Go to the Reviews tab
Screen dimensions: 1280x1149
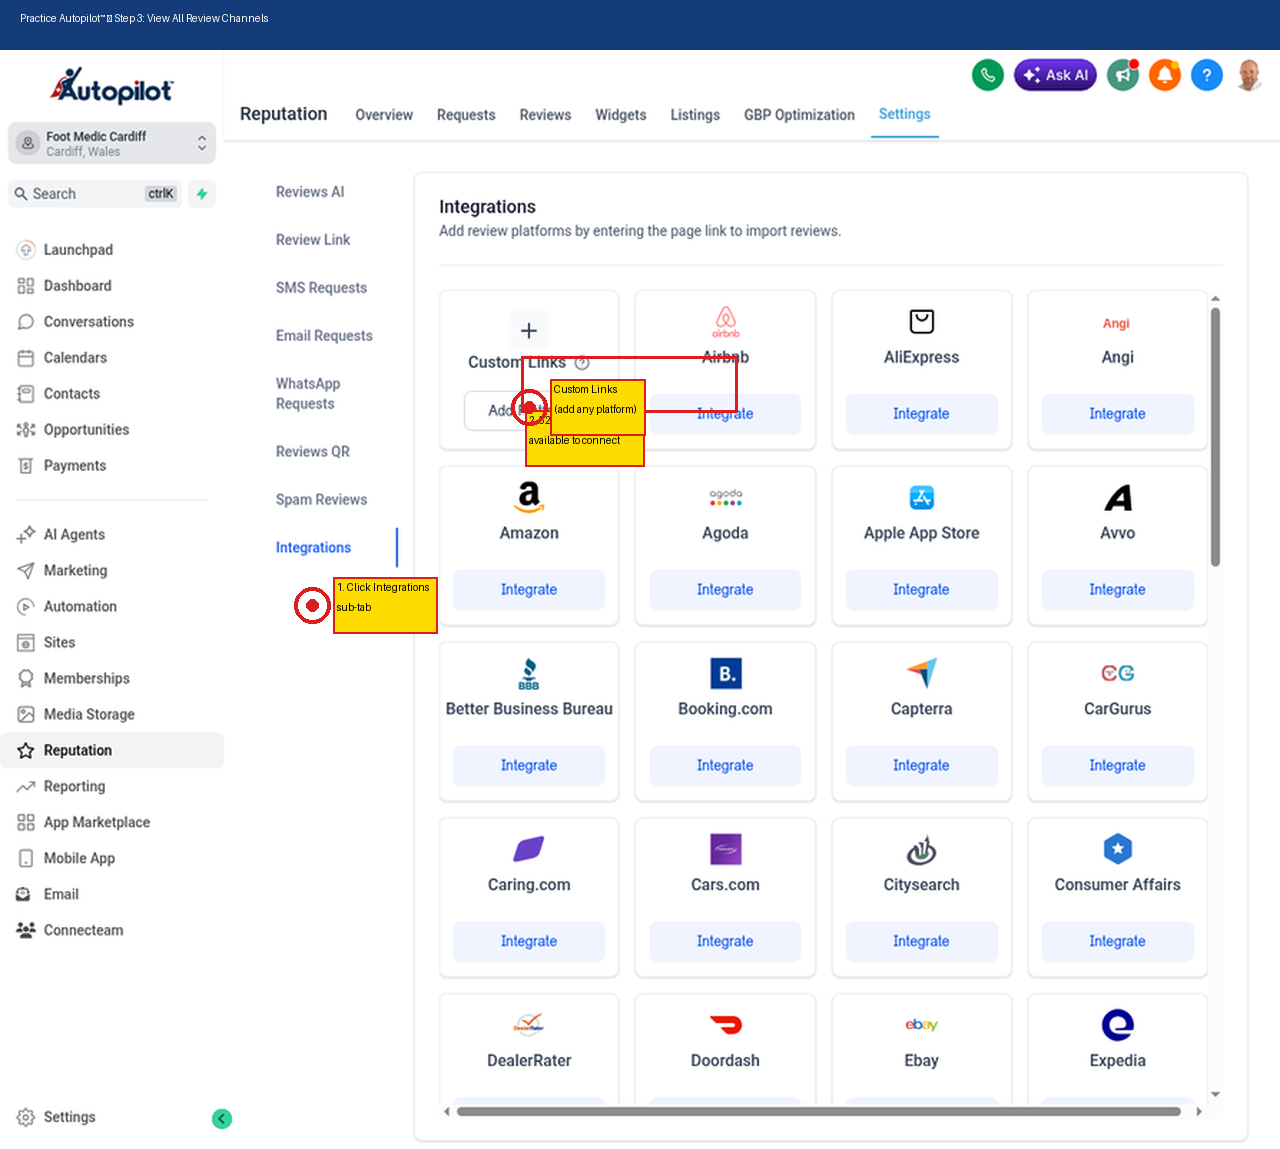point(545,115)
